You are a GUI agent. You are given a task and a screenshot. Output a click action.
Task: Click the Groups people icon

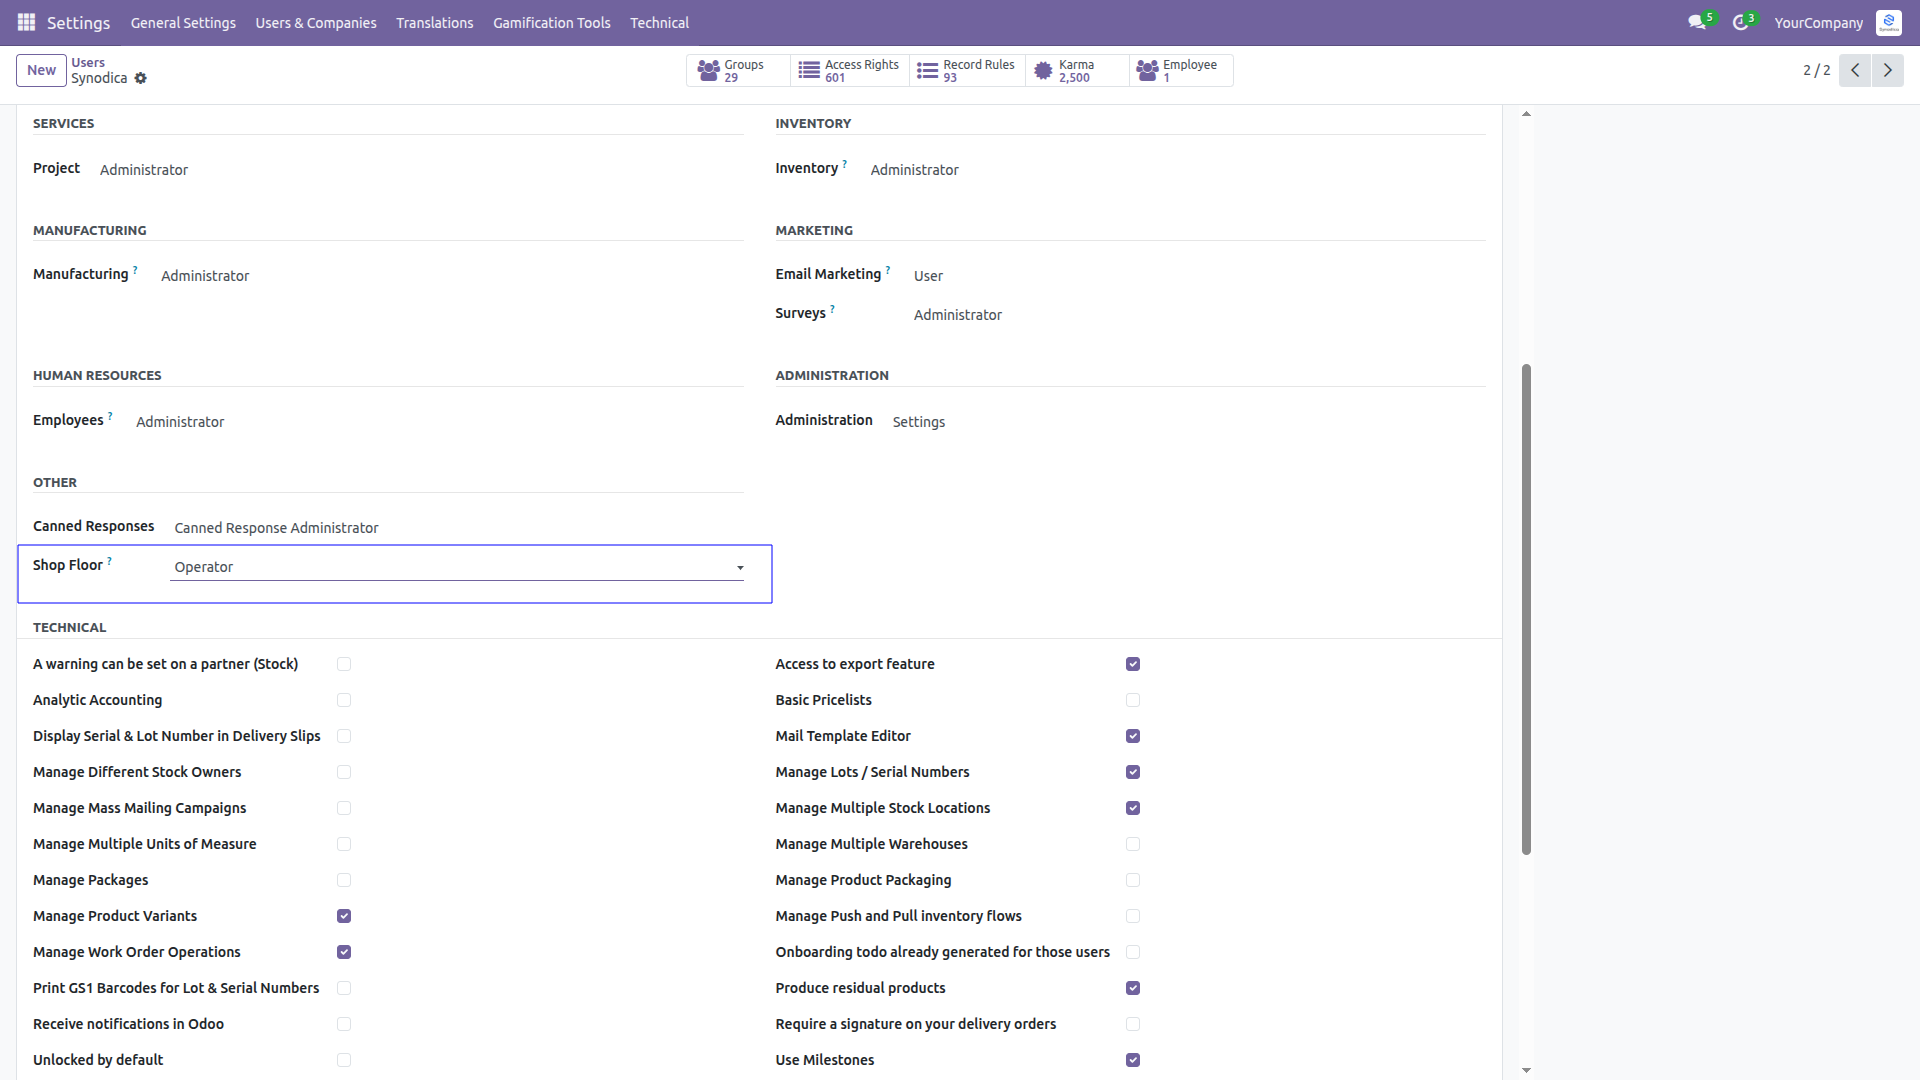pyautogui.click(x=708, y=71)
